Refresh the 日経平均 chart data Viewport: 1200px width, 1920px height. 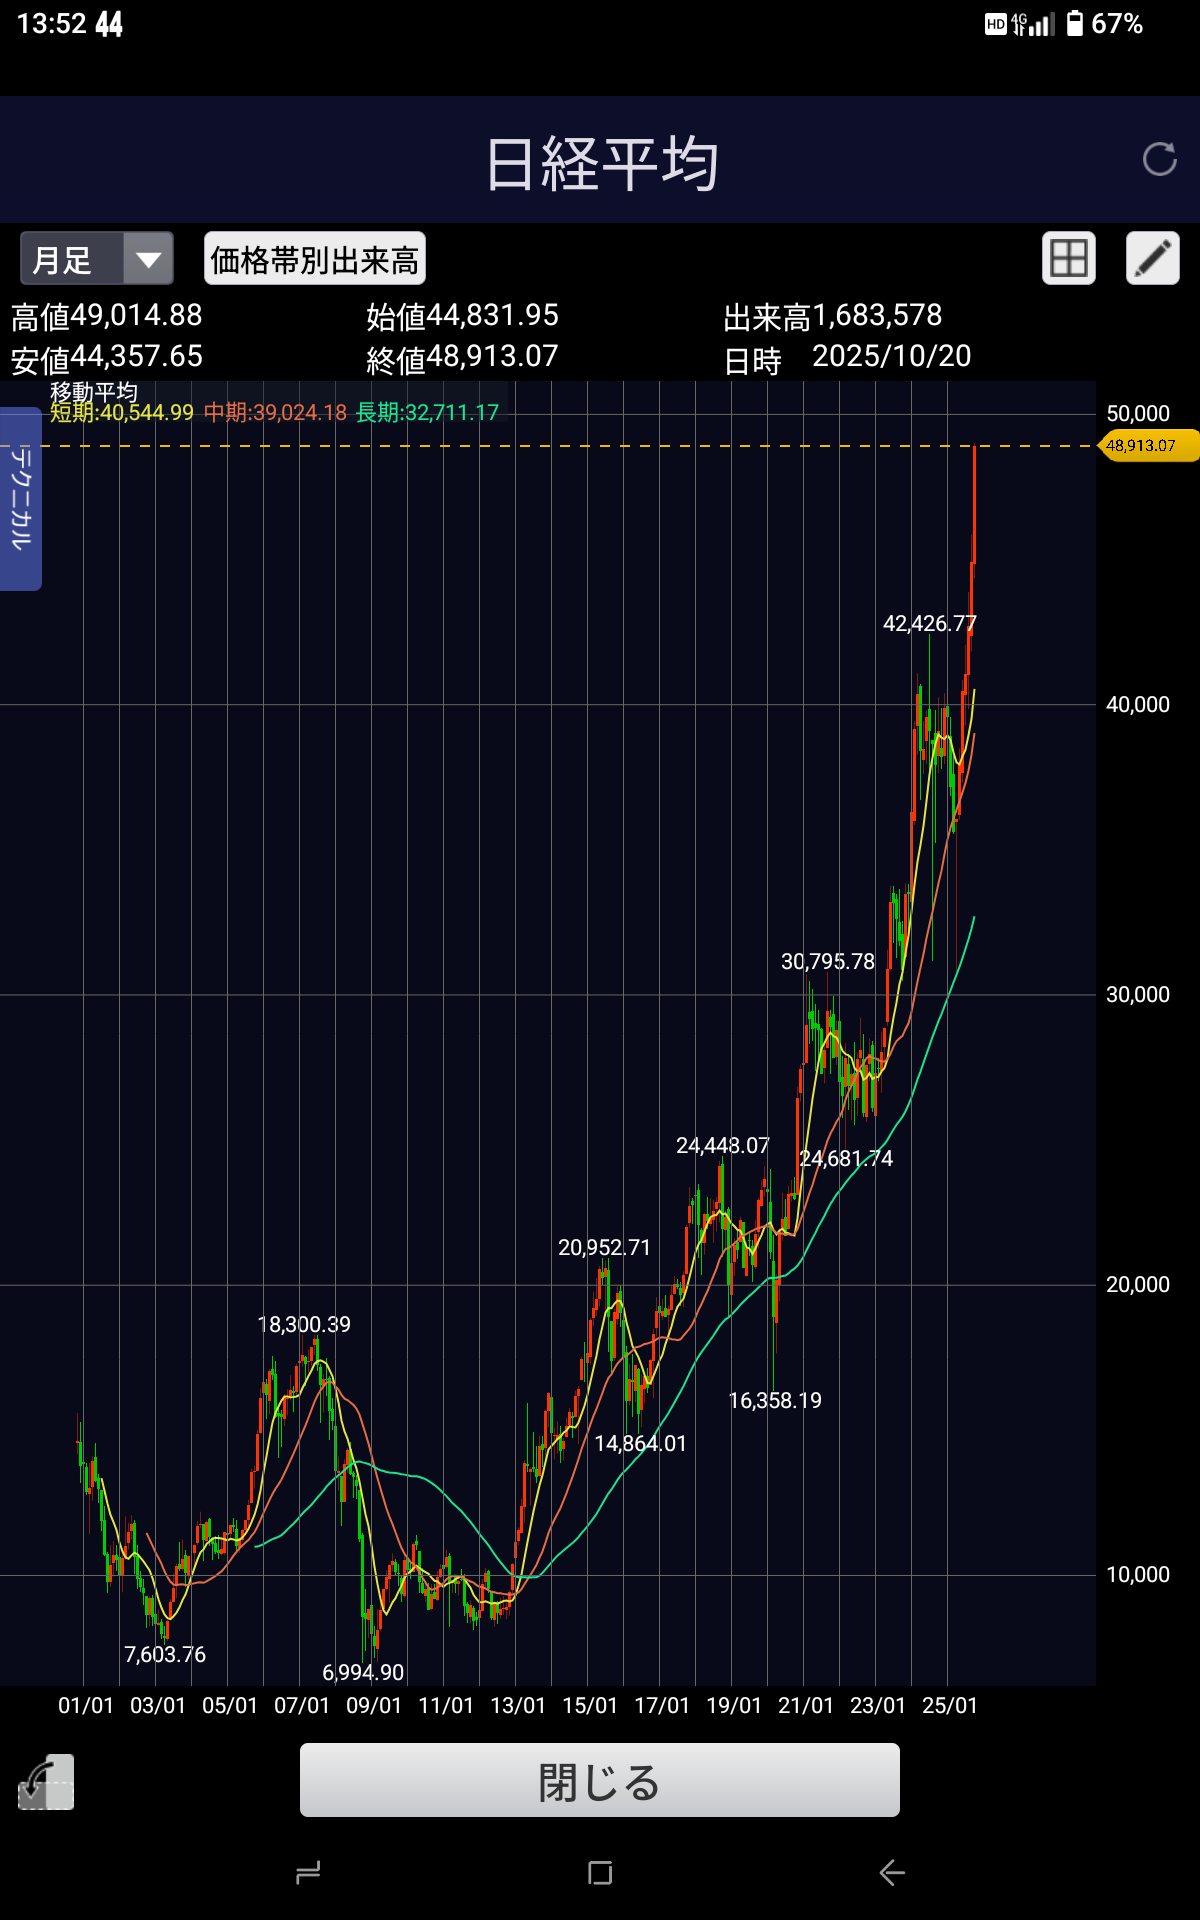click(x=1159, y=159)
